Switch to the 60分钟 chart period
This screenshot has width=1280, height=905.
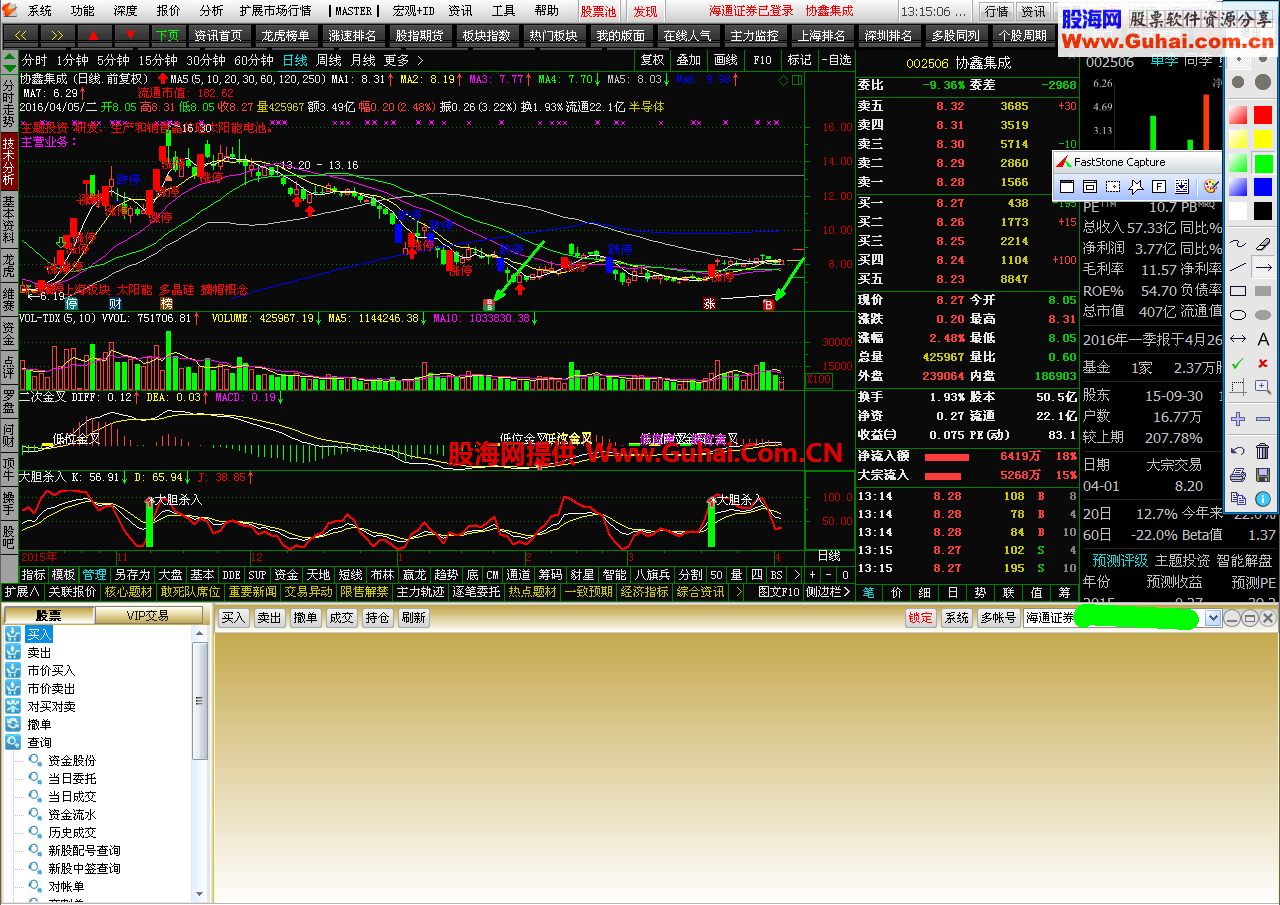coord(253,60)
